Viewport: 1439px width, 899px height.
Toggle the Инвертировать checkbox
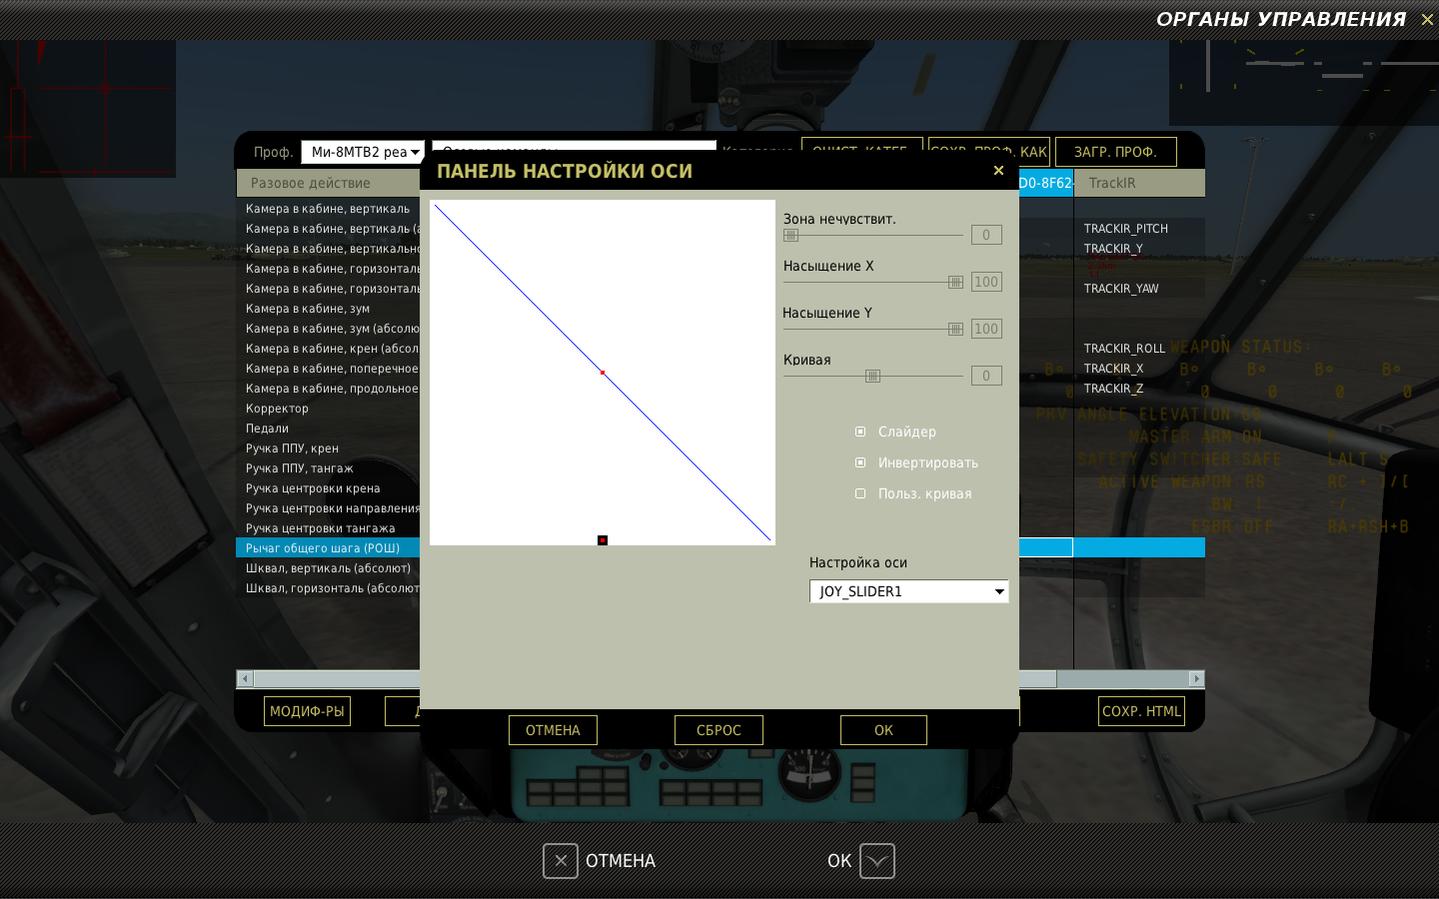pyautogui.click(x=860, y=463)
